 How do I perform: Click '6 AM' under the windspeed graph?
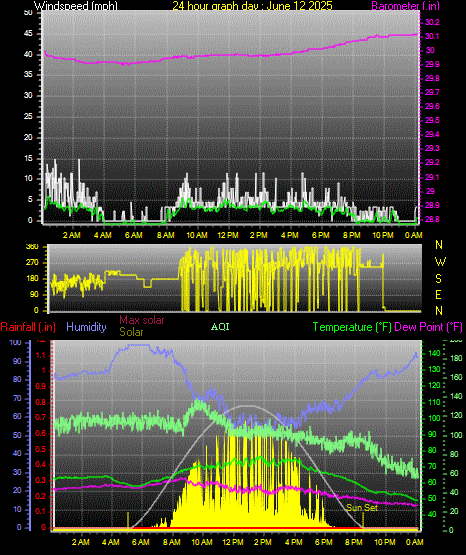[x=134, y=235]
